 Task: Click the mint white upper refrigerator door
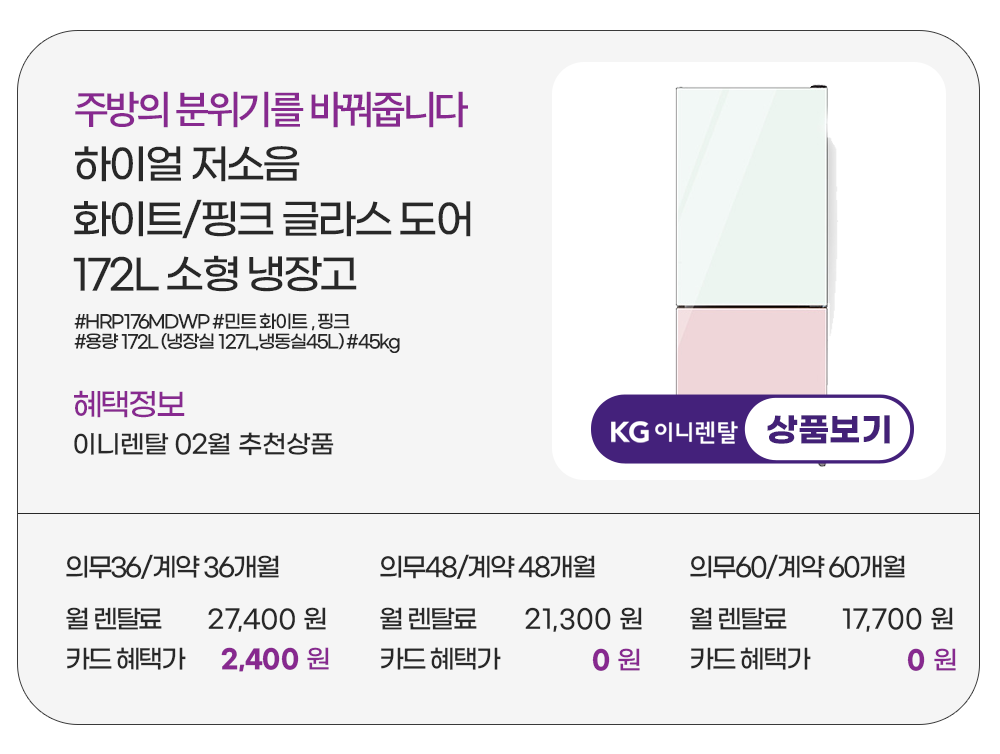(750, 197)
